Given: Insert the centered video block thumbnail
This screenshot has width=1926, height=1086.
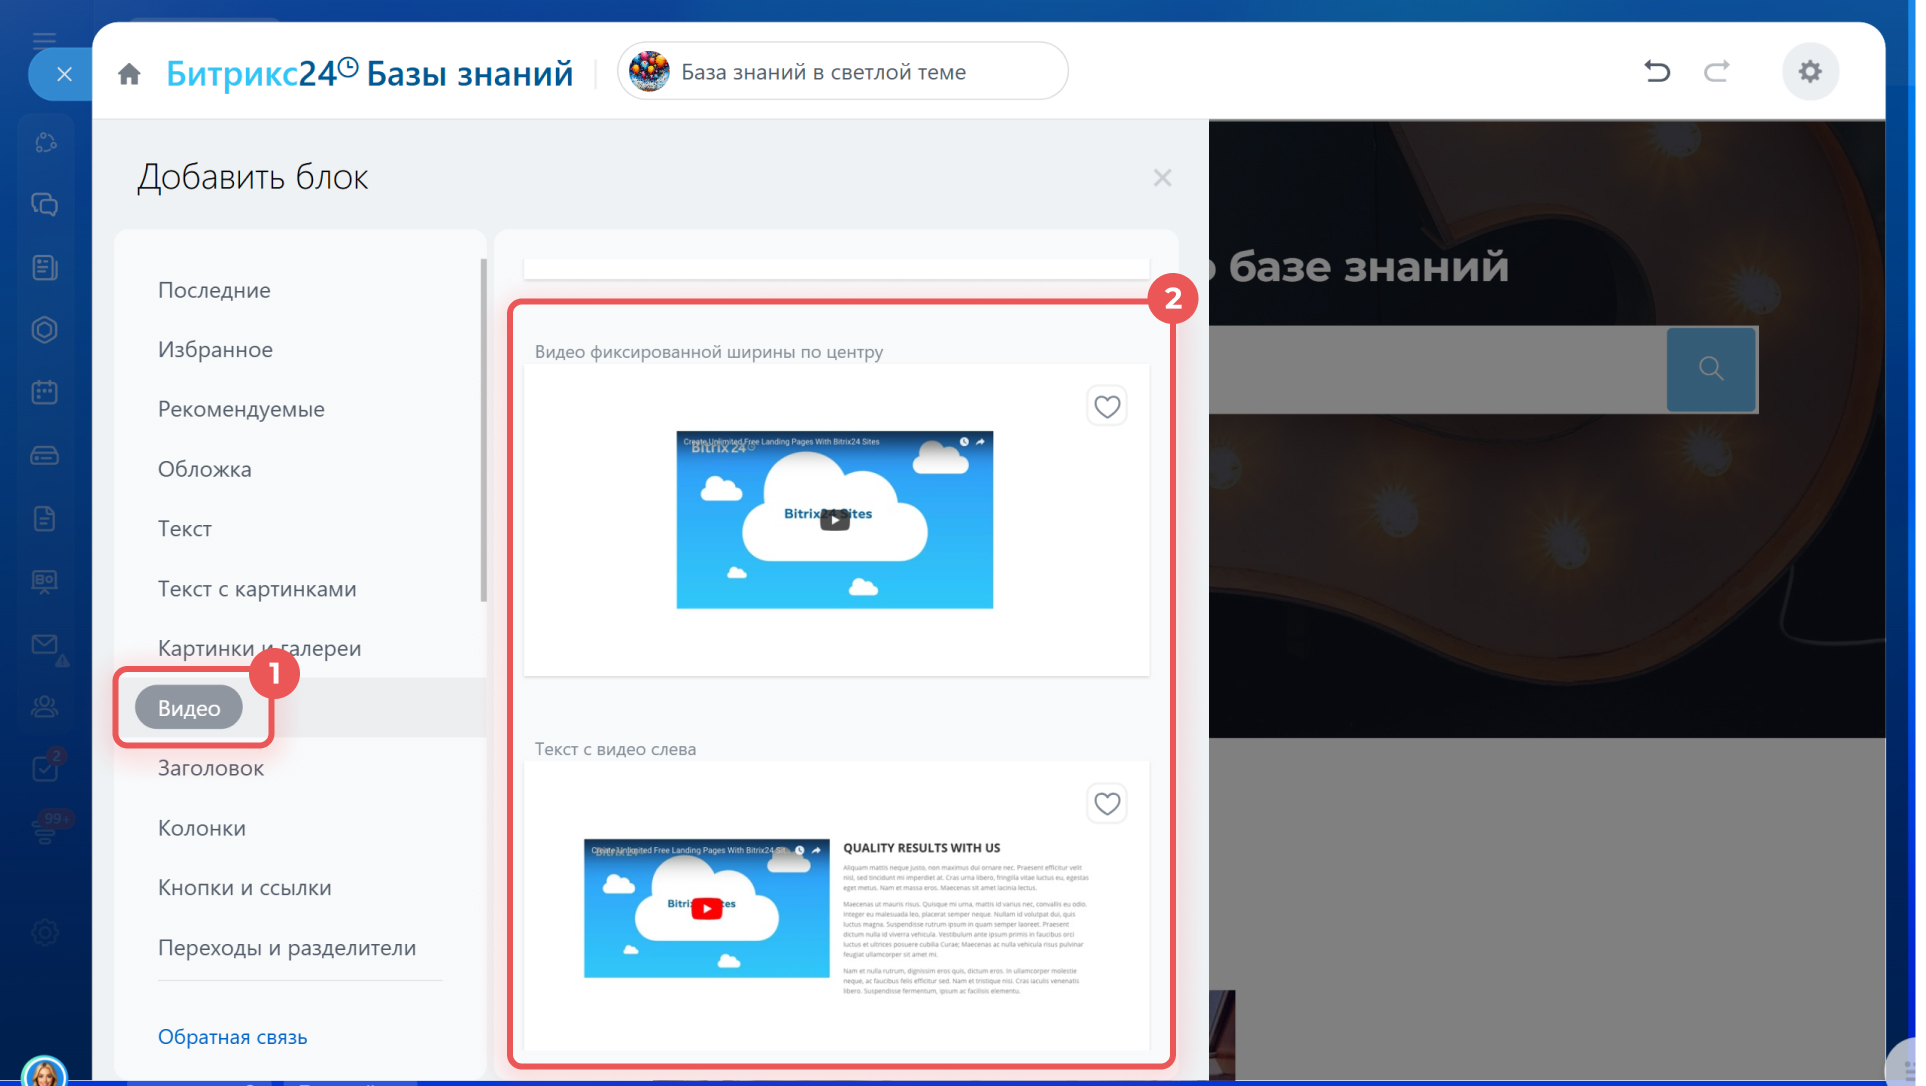Looking at the screenshot, I should pos(834,520).
